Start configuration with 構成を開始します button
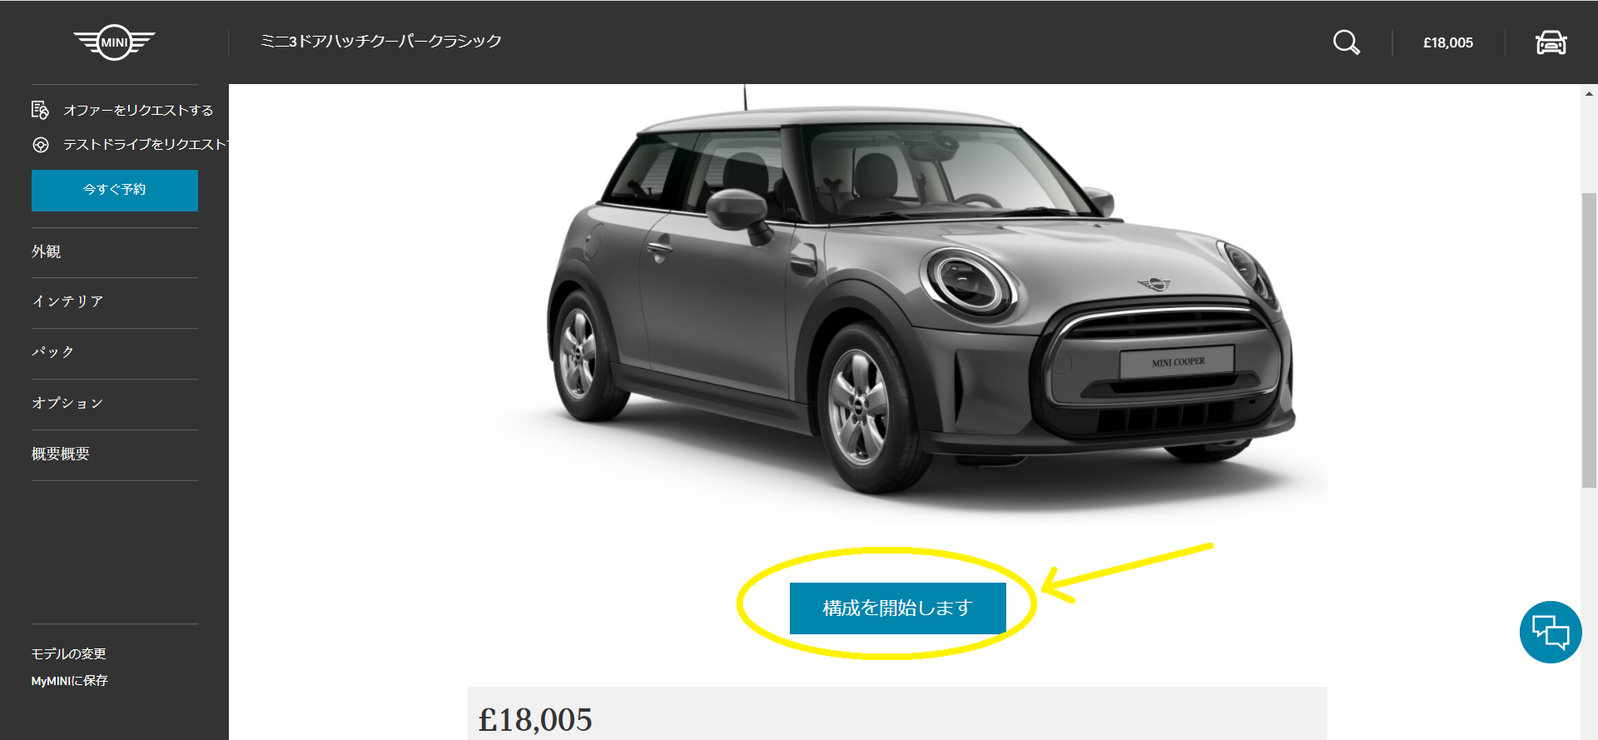 897,608
